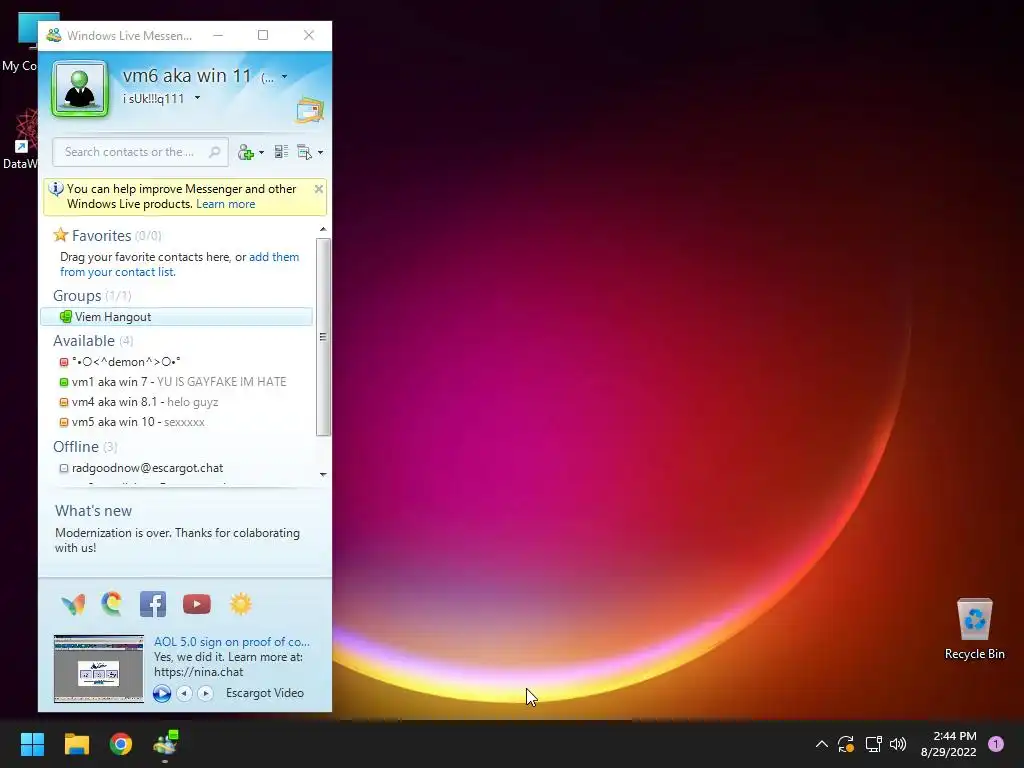The width and height of the screenshot is (1024, 768).
Task: Open the personal message dropdown arrow
Action: point(197,98)
